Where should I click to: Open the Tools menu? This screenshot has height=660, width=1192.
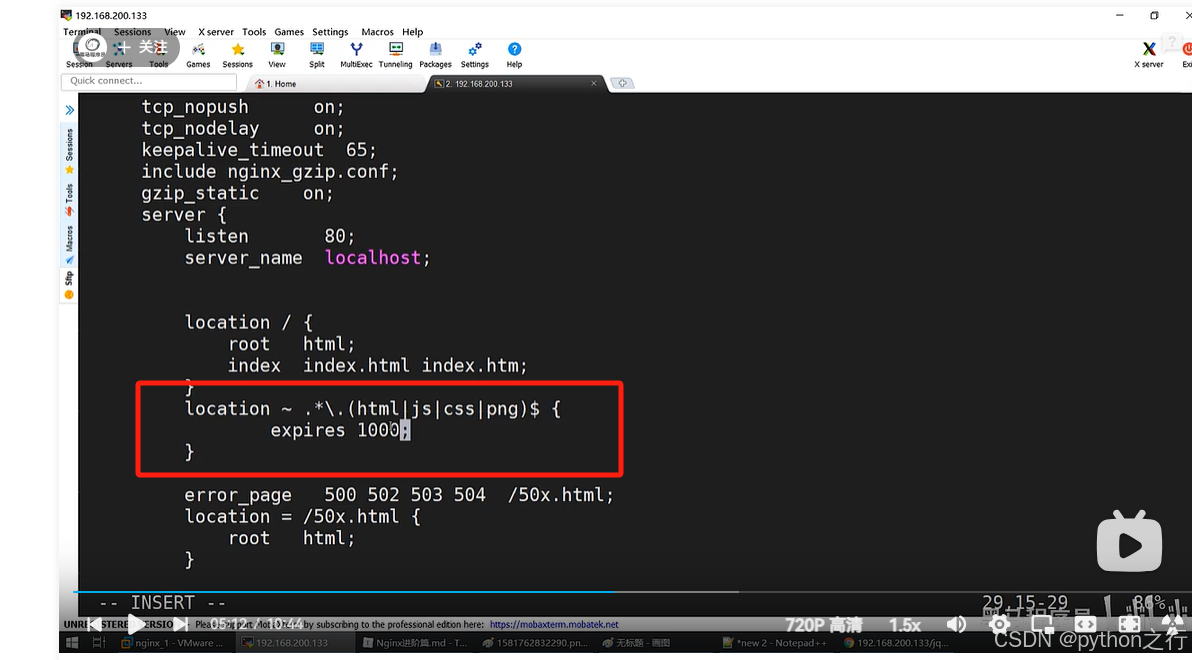(x=254, y=32)
